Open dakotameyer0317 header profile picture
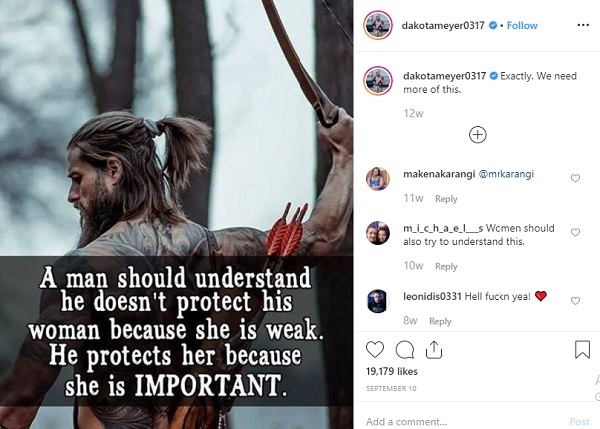600x429 pixels. (x=378, y=25)
